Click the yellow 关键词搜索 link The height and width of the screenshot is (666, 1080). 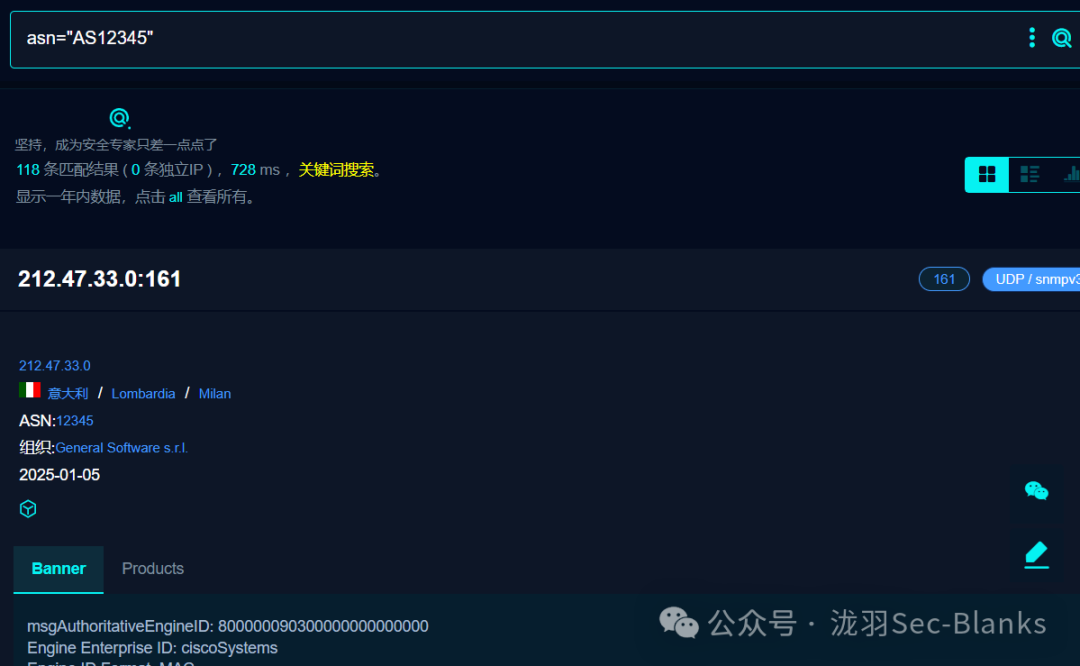coord(336,170)
